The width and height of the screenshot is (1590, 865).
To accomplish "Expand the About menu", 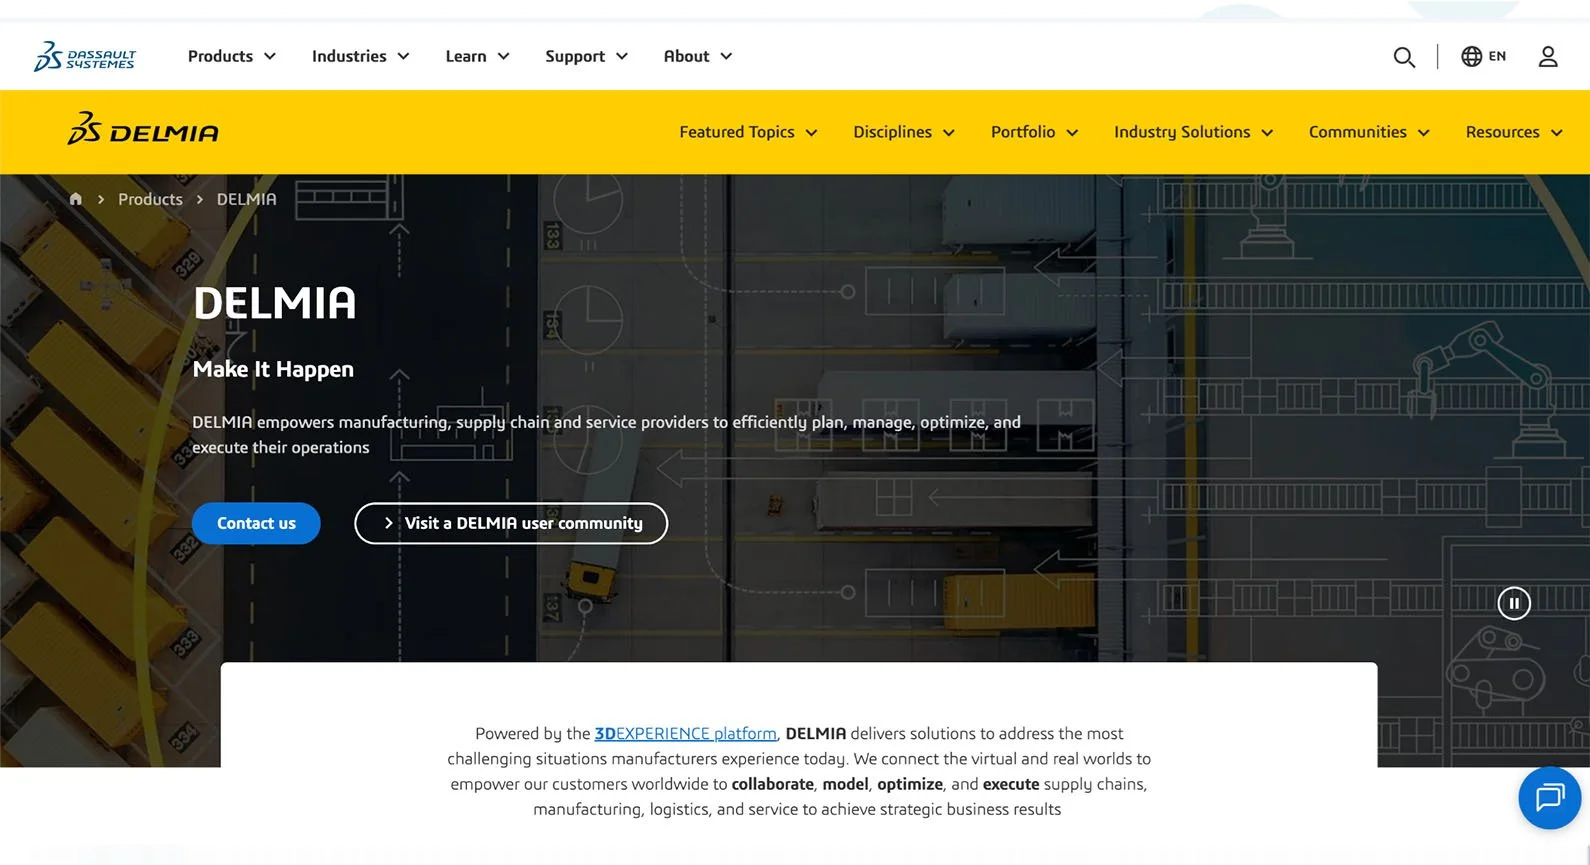I will coord(697,56).
